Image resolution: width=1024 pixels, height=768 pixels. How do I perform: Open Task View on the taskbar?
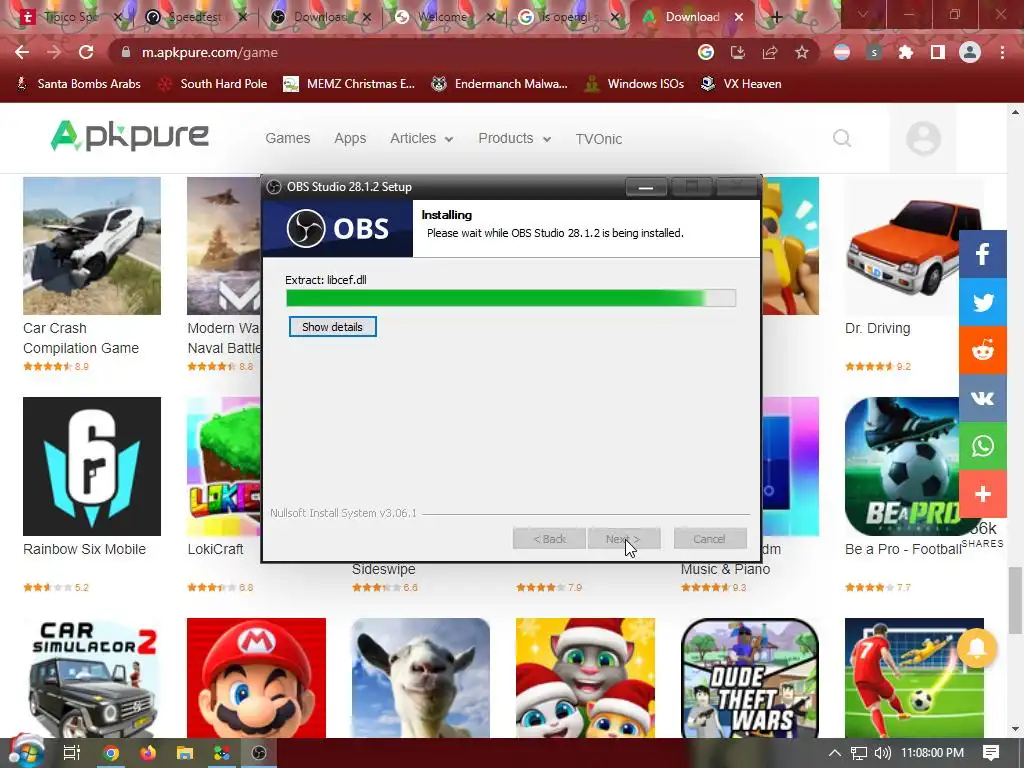71,753
